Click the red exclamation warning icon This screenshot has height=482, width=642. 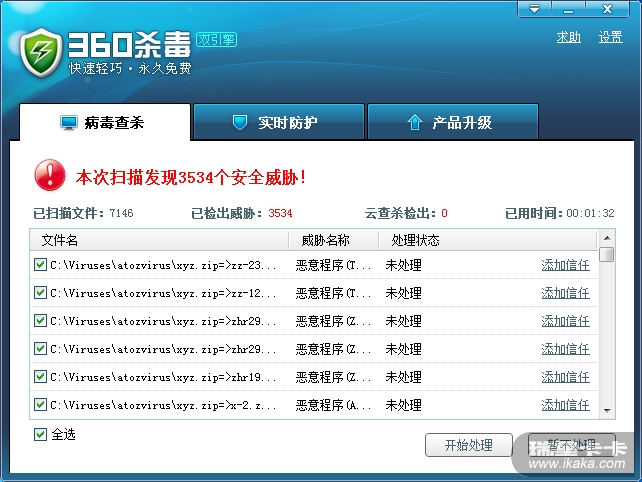pyautogui.click(x=50, y=175)
